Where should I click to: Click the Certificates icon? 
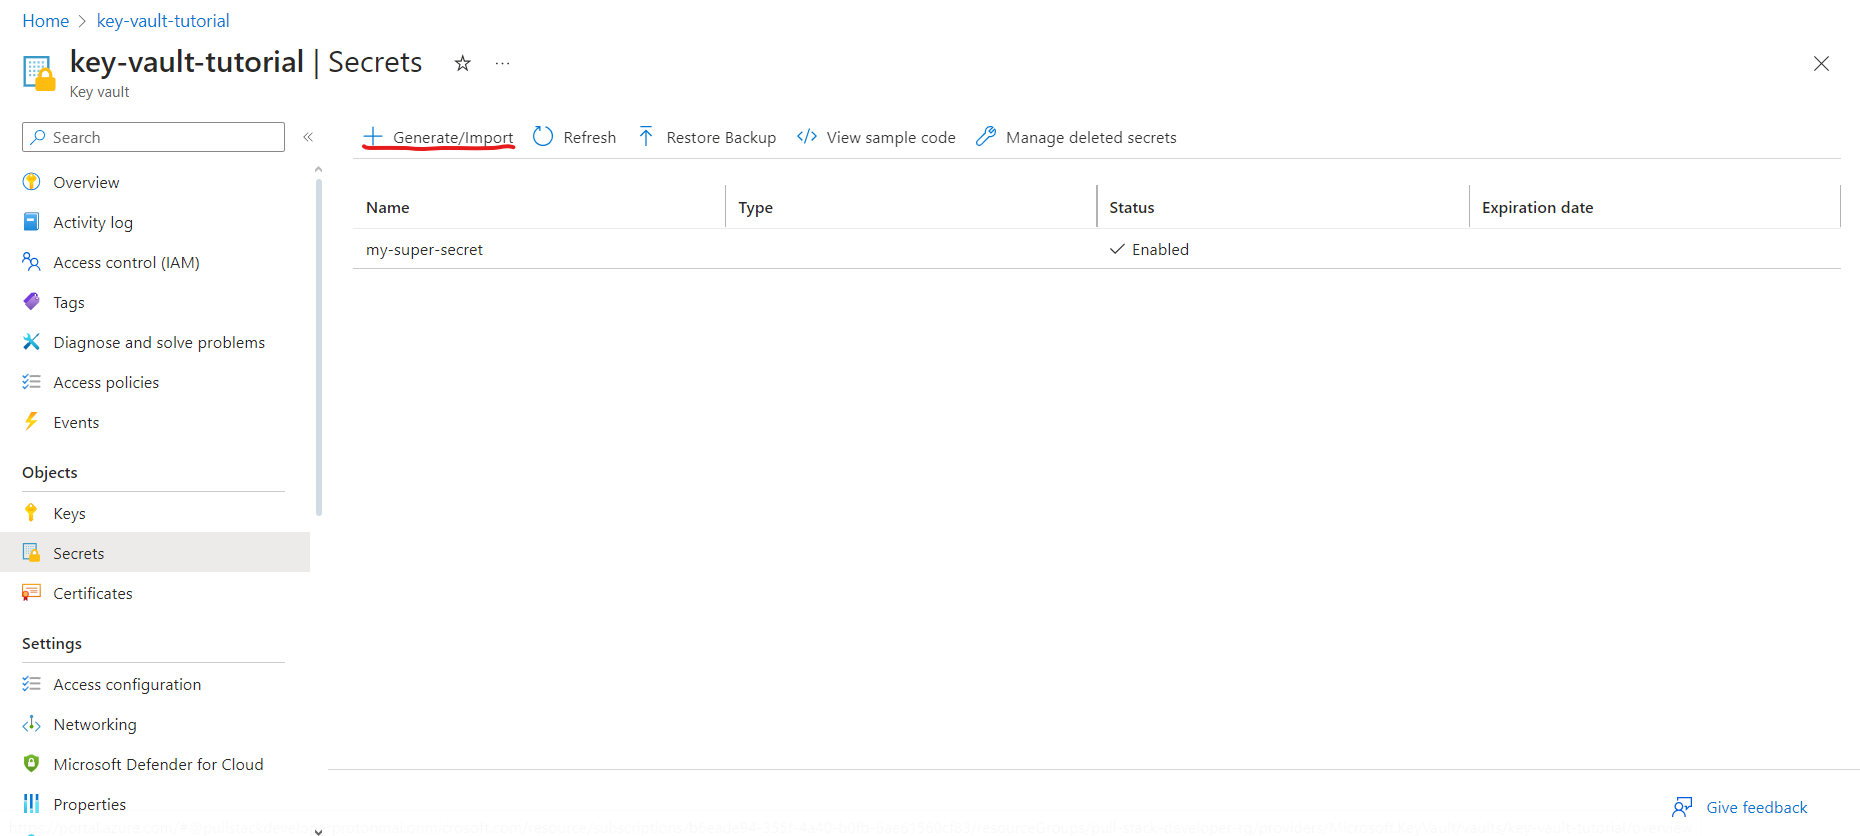point(32,593)
